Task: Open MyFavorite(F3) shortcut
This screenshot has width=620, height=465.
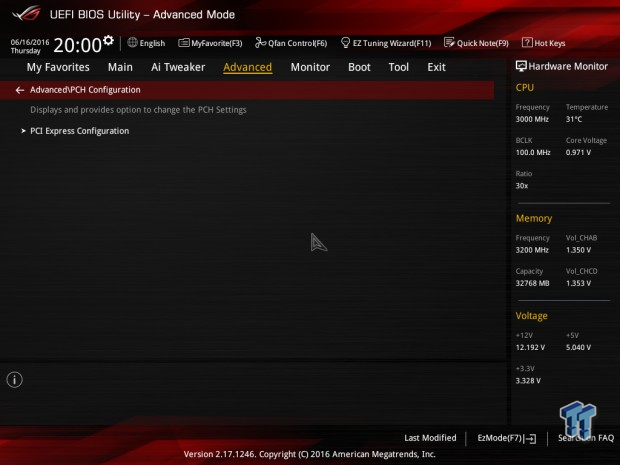Action: point(217,43)
